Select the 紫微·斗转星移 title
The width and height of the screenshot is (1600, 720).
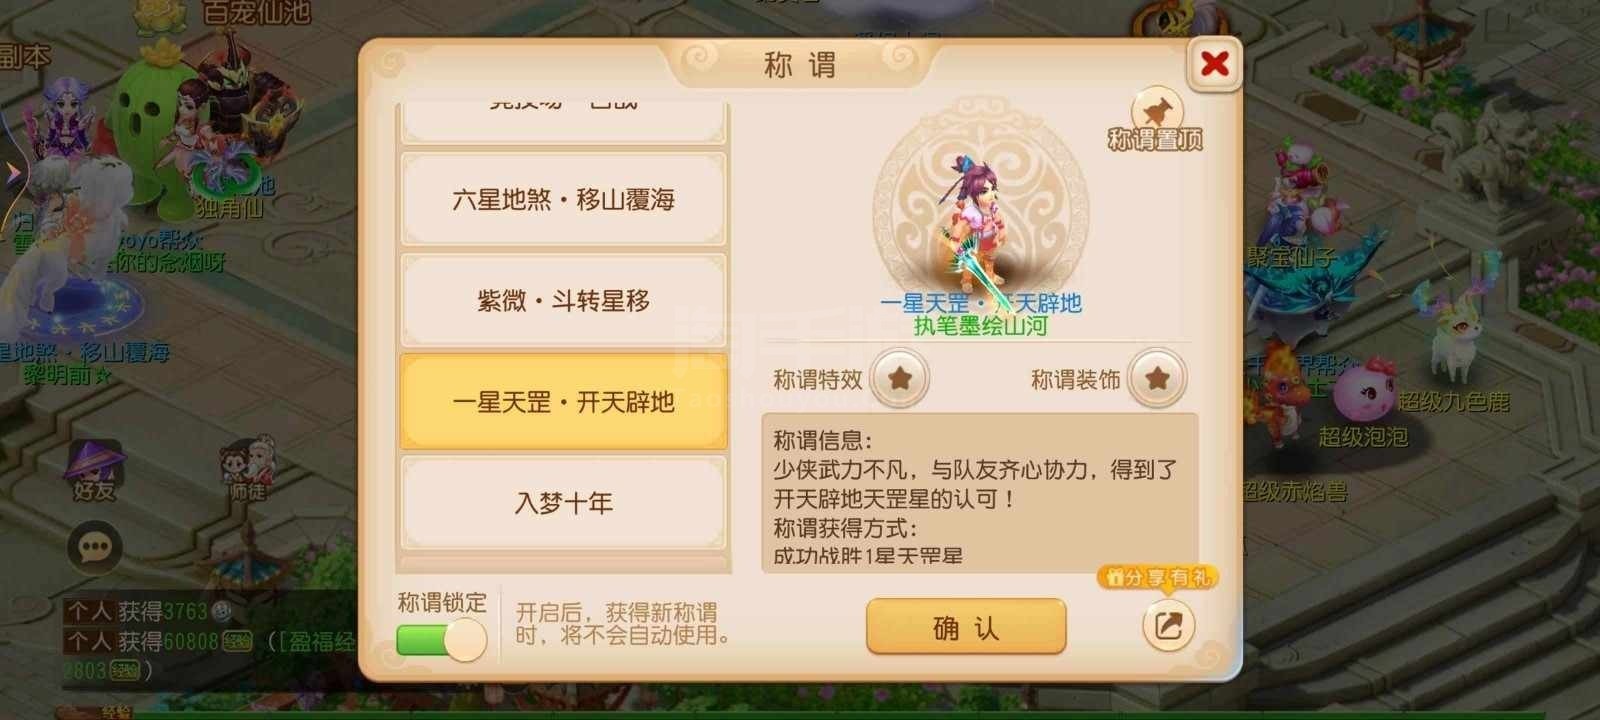[563, 300]
